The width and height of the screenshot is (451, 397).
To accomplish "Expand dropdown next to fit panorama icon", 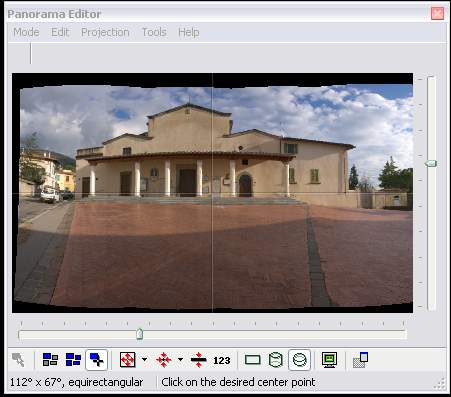I will 144,359.
